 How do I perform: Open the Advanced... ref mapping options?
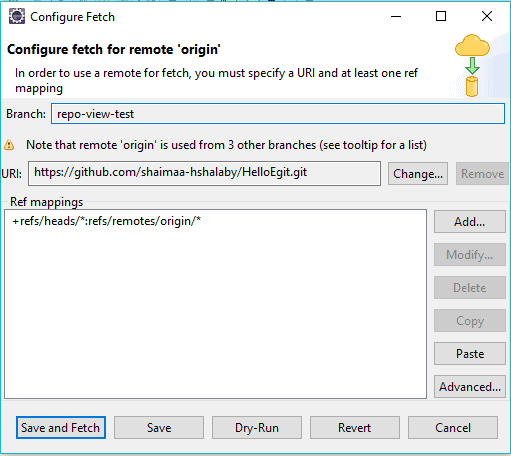point(470,387)
